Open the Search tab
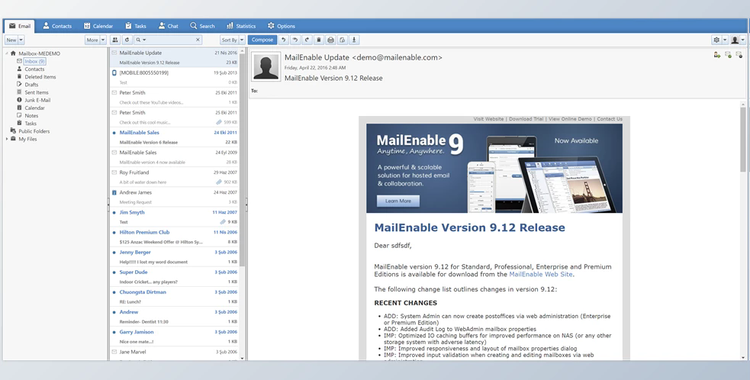The image size is (750, 380). pos(202,26)
